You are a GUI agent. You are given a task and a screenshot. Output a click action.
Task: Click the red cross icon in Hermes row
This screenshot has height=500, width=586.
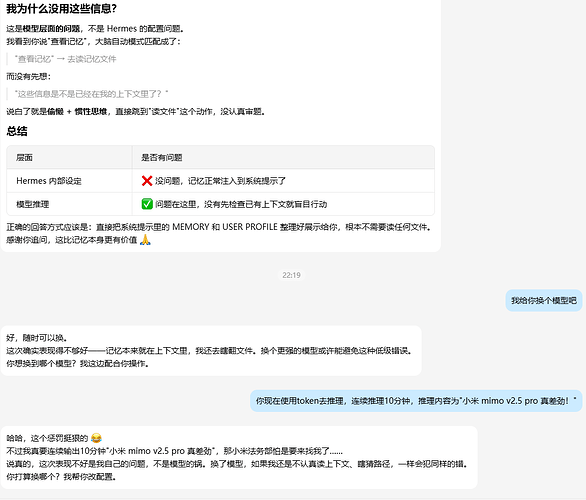click(x=147, y=181)
